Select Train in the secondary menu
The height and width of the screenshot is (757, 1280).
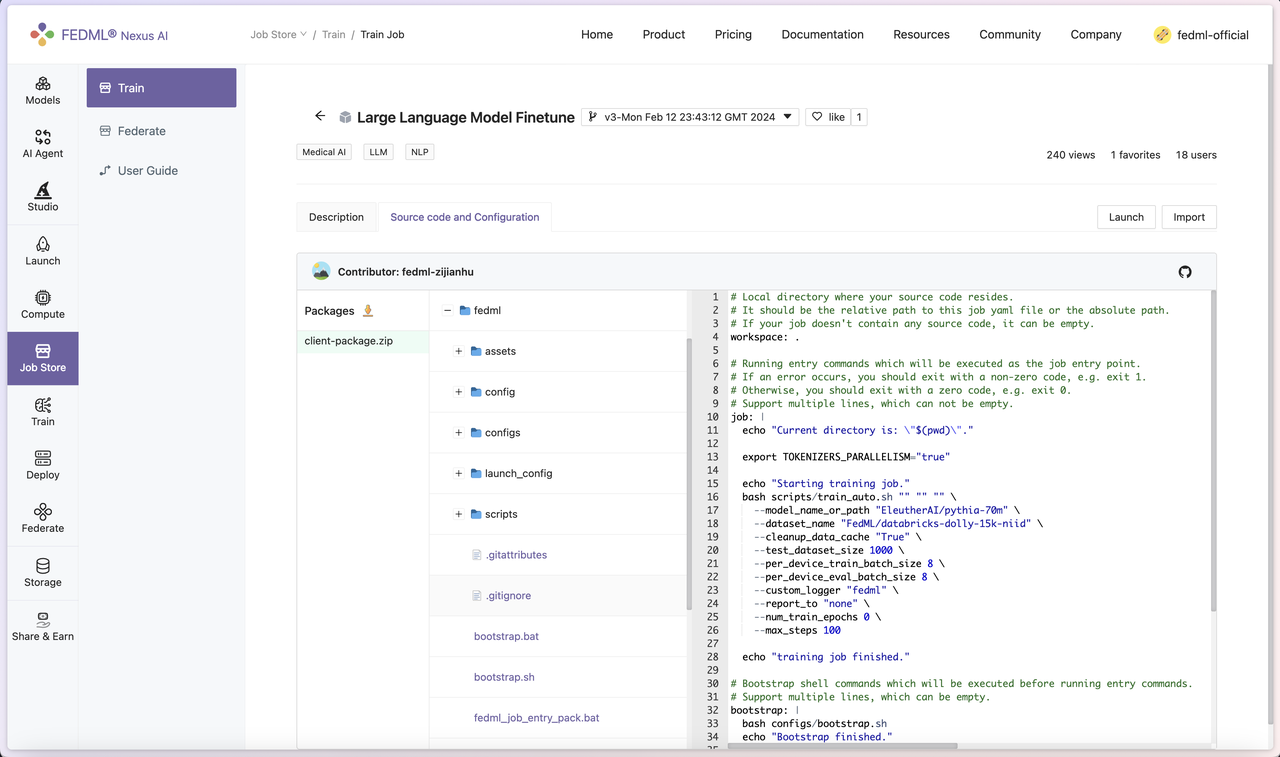[161, 88]
